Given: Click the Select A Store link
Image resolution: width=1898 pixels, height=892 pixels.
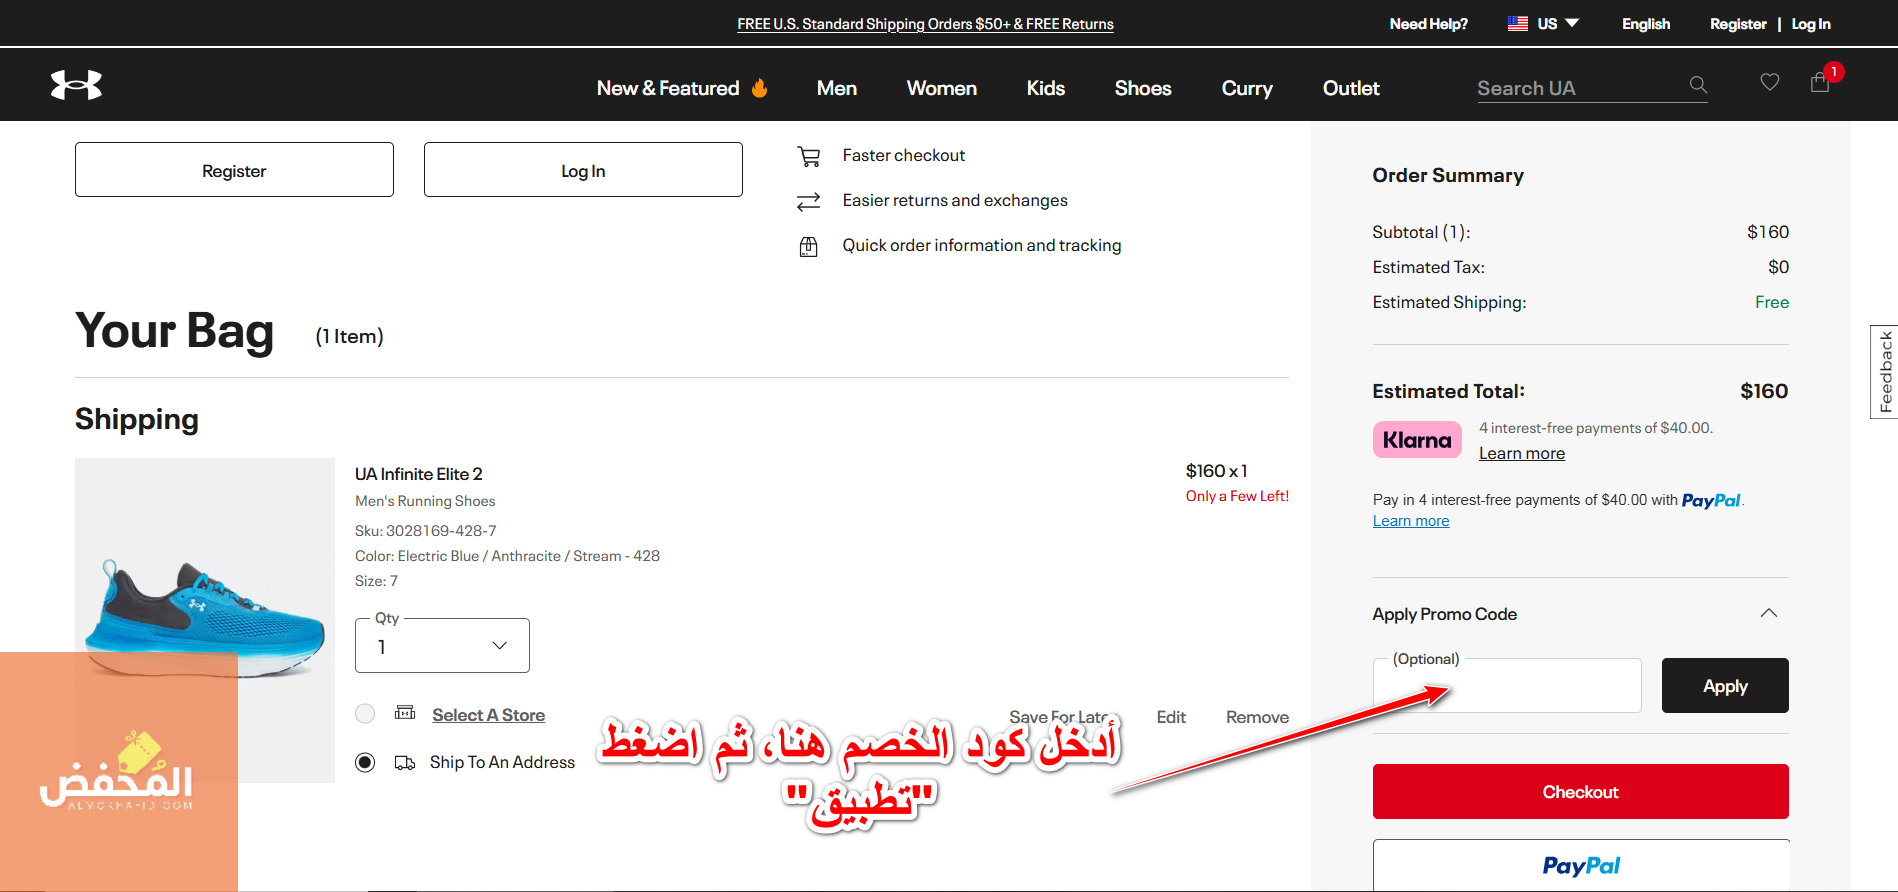Looking at the screenshot, I should pos(488,715).
